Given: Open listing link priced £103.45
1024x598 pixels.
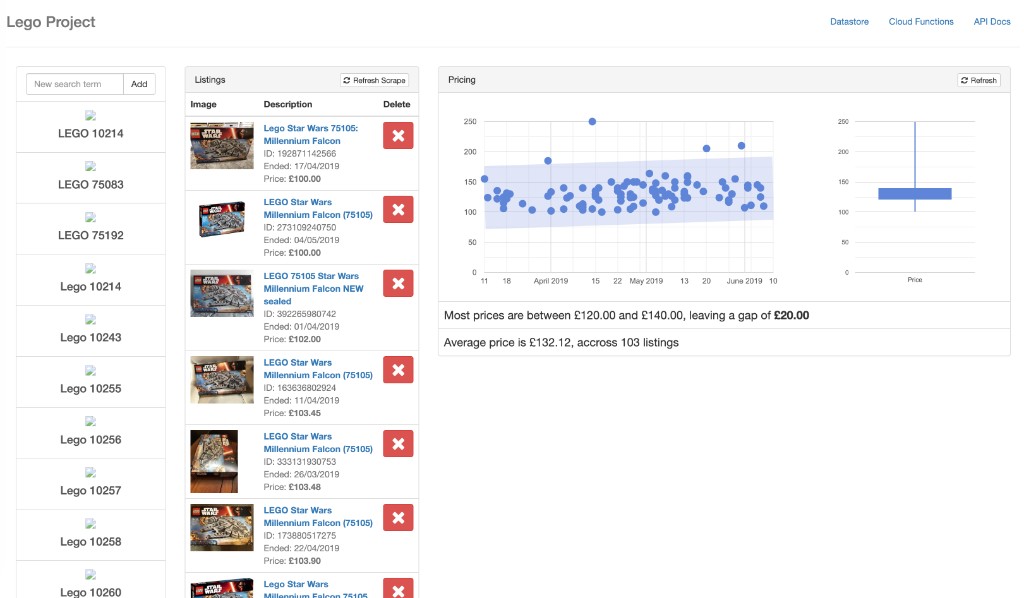Looking at the screenshot, I should click(x=318, y=369).
